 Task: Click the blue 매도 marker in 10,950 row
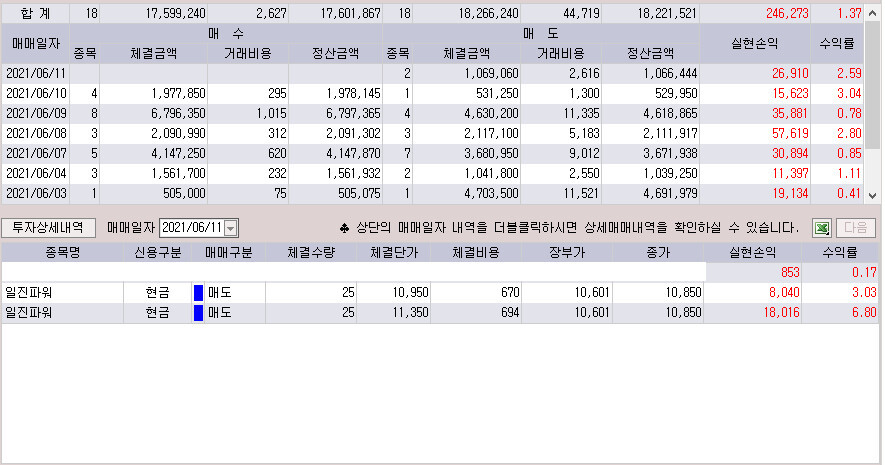coord(198,293)
